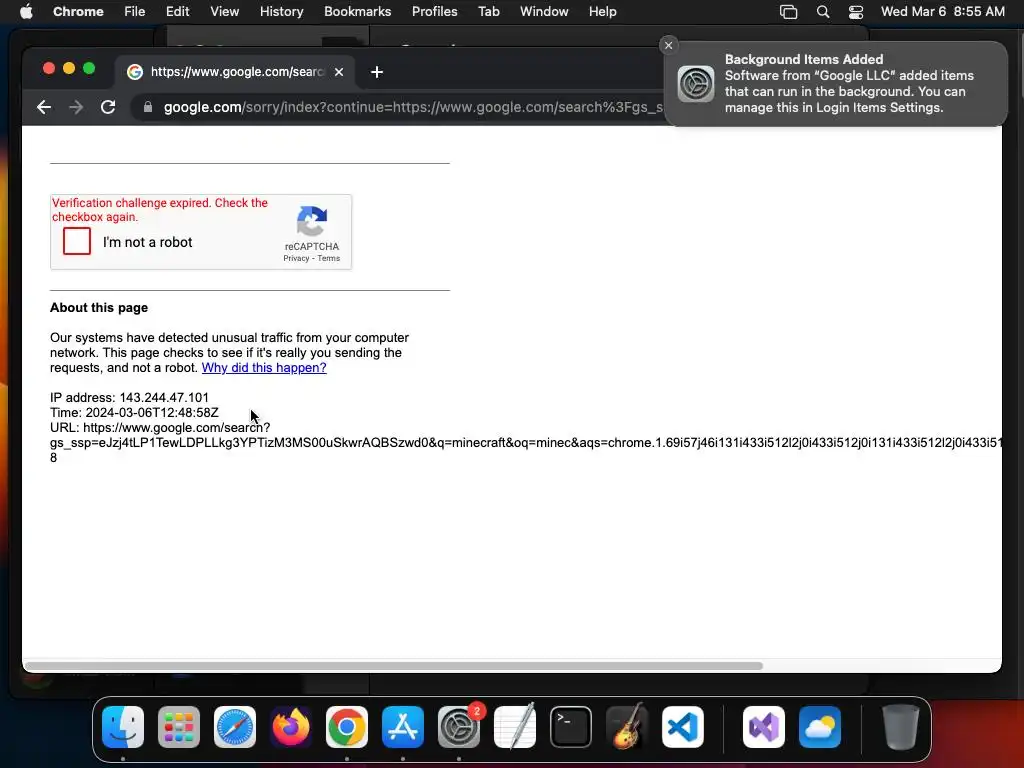Open the reCAPTCHA Terms link
The height and width of the screenshot is (768, 1024).
point(328,259)
